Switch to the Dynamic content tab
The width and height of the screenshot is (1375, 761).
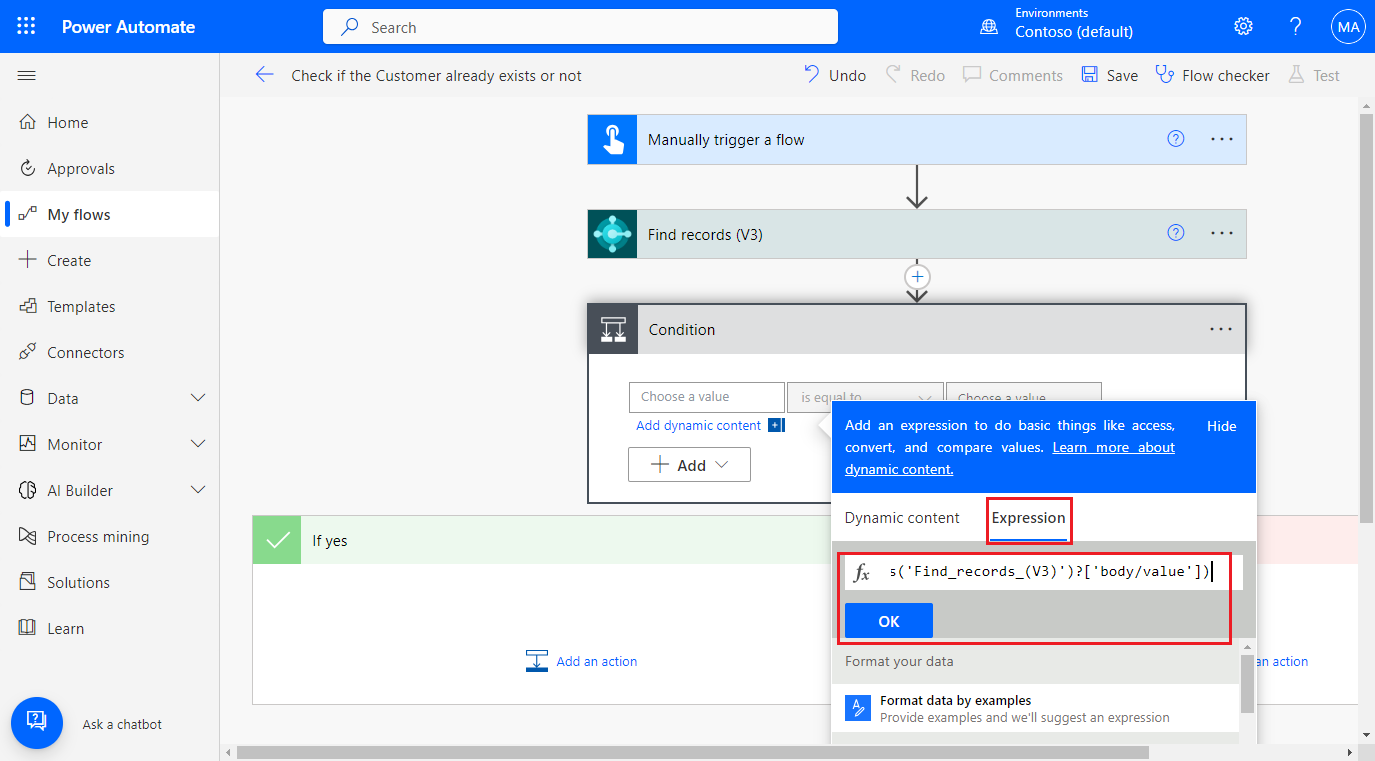904,518
